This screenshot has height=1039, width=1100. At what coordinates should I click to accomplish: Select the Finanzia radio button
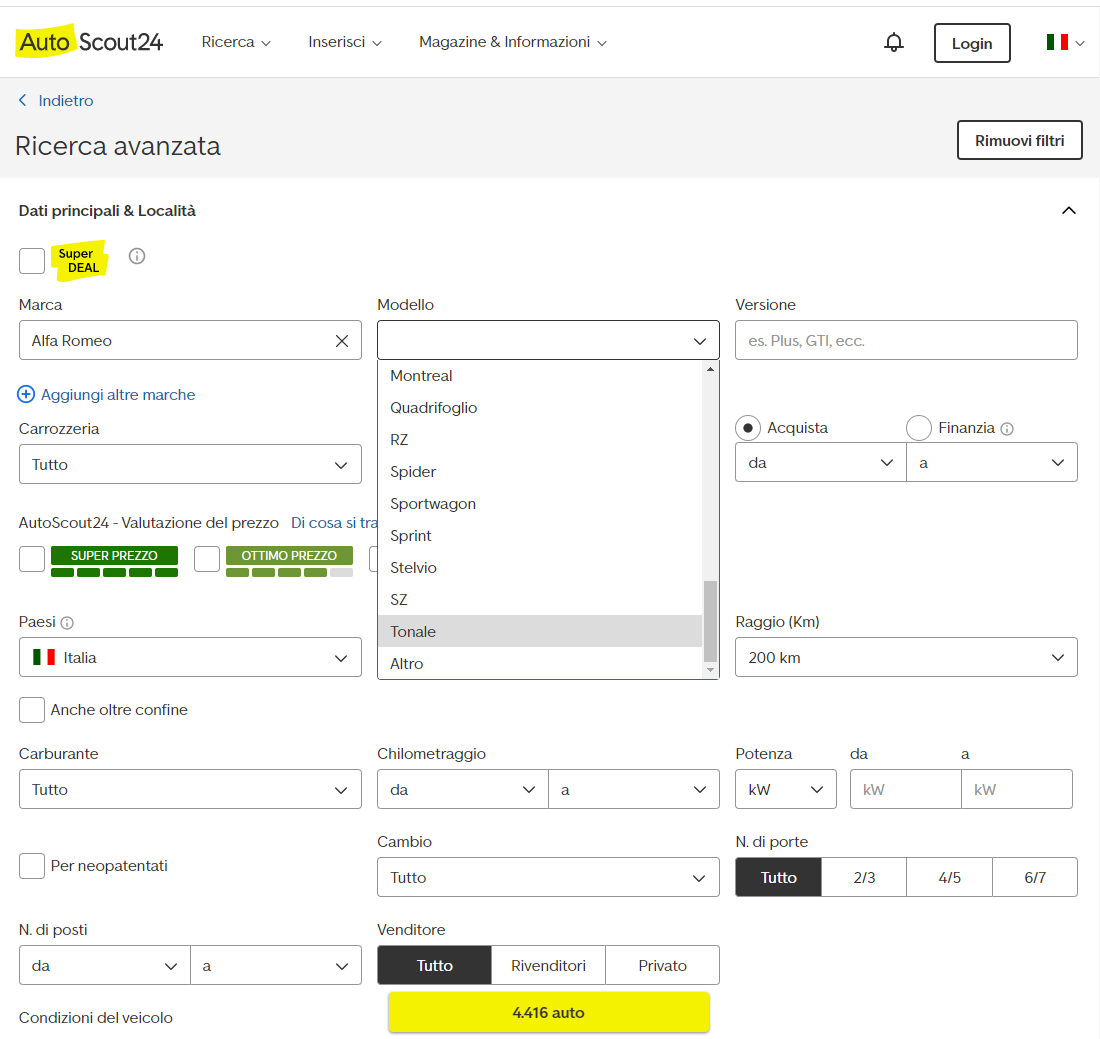(x=919, y=428)
